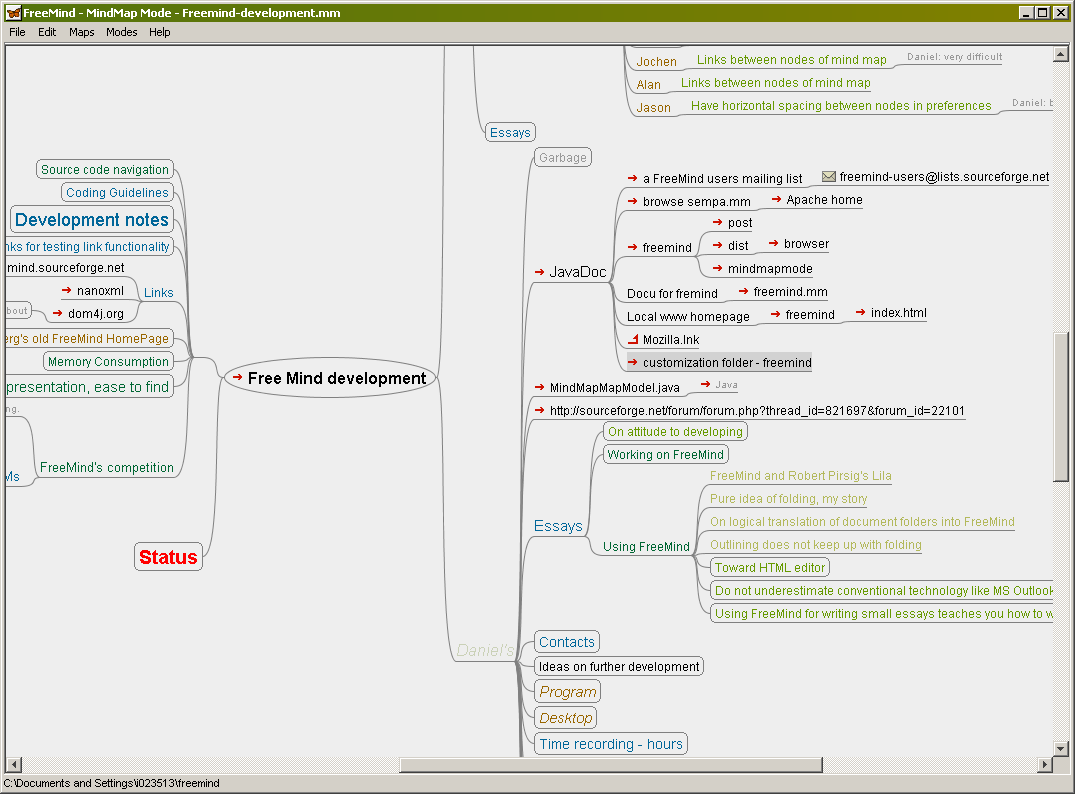Screen dimensions: 1075x794
Task: Select the Local www homepage node
Action: point(688,316)
